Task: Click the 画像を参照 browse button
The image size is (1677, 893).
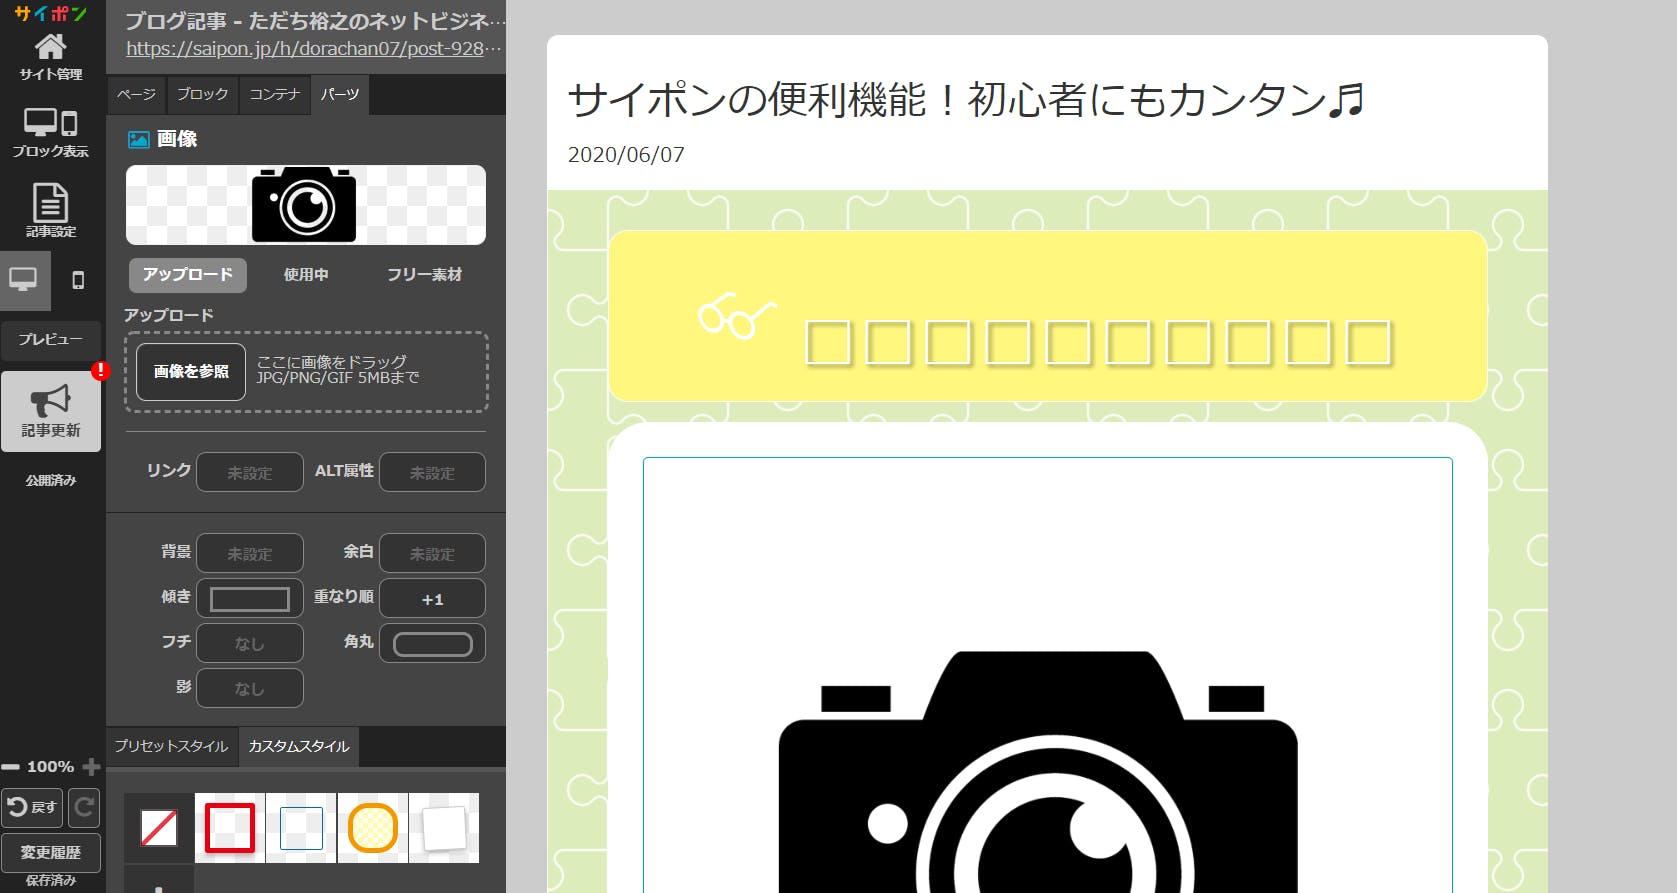Action: [191, 372]
